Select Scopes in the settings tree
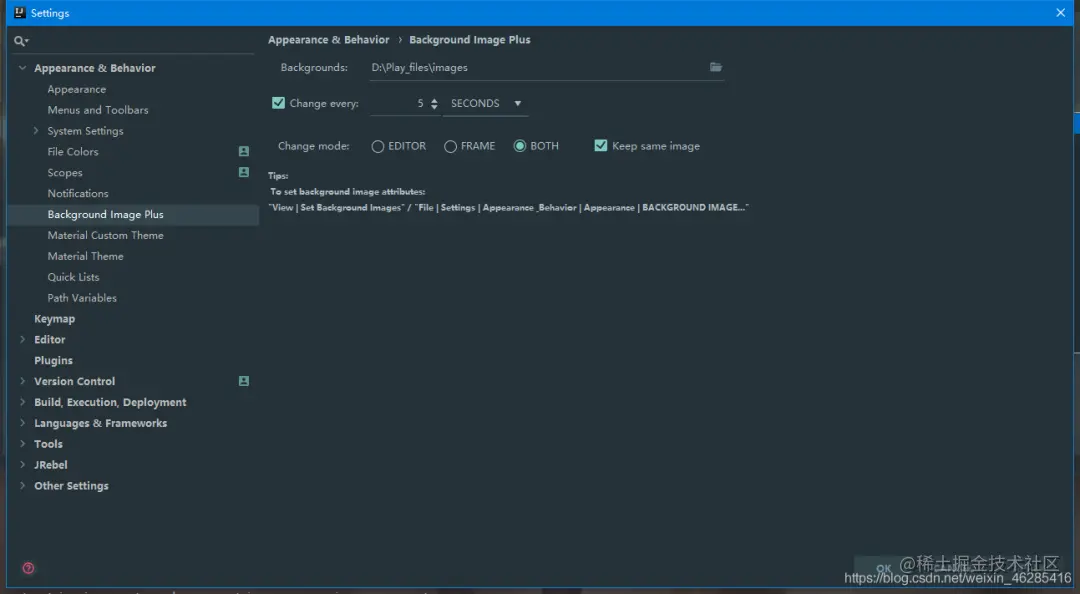Screen dimensions: 1080x594 pos(65,172)
